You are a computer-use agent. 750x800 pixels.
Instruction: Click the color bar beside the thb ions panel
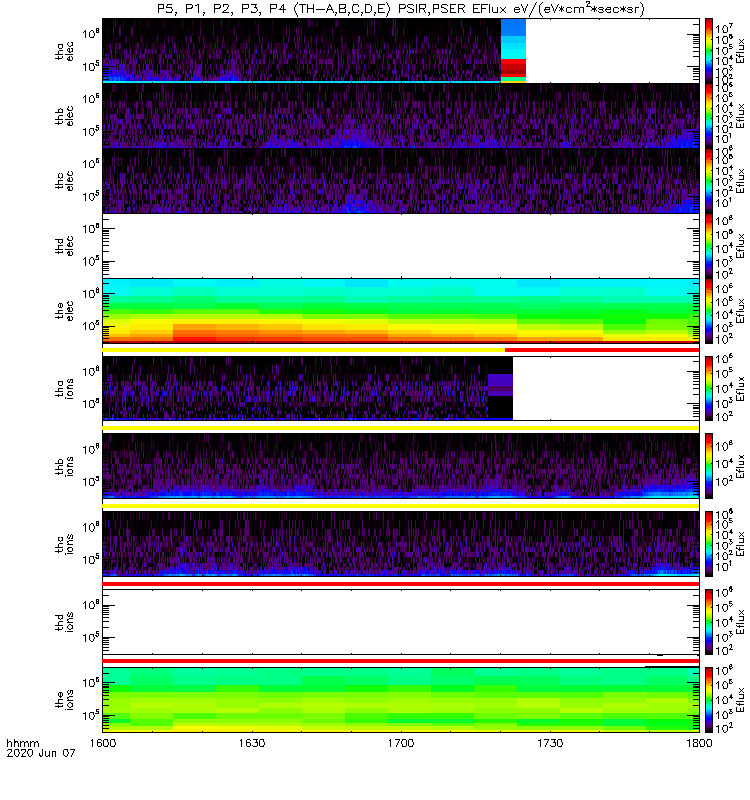[x=709, y=466]
